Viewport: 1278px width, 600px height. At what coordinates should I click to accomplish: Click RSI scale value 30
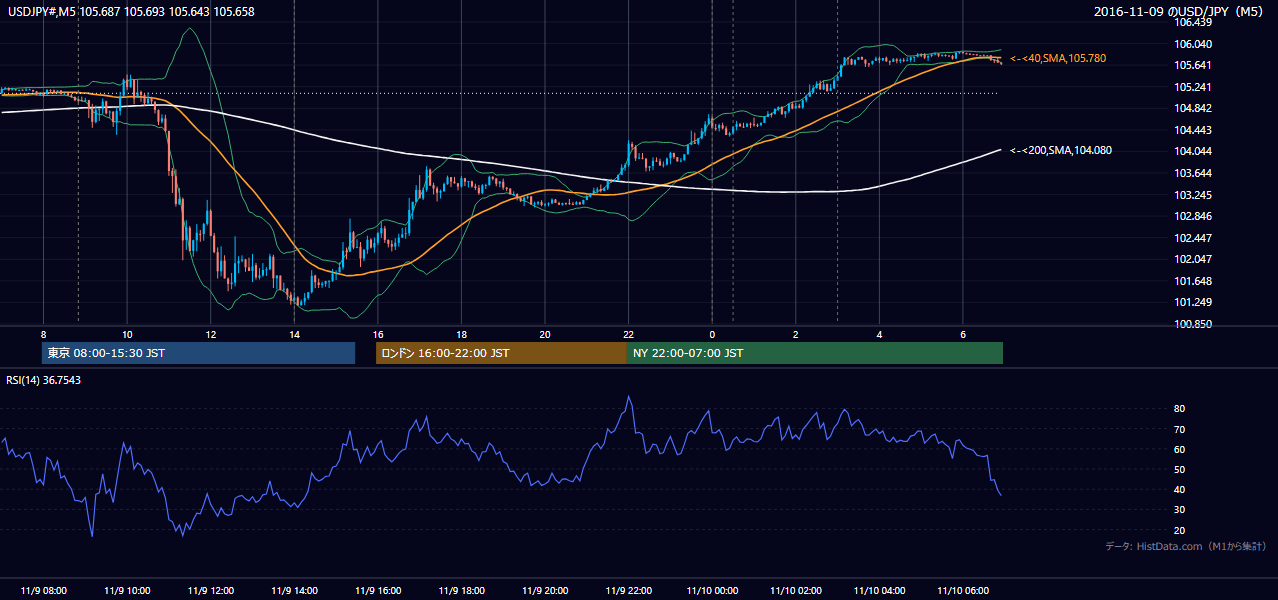click(x=1180, y=510)
